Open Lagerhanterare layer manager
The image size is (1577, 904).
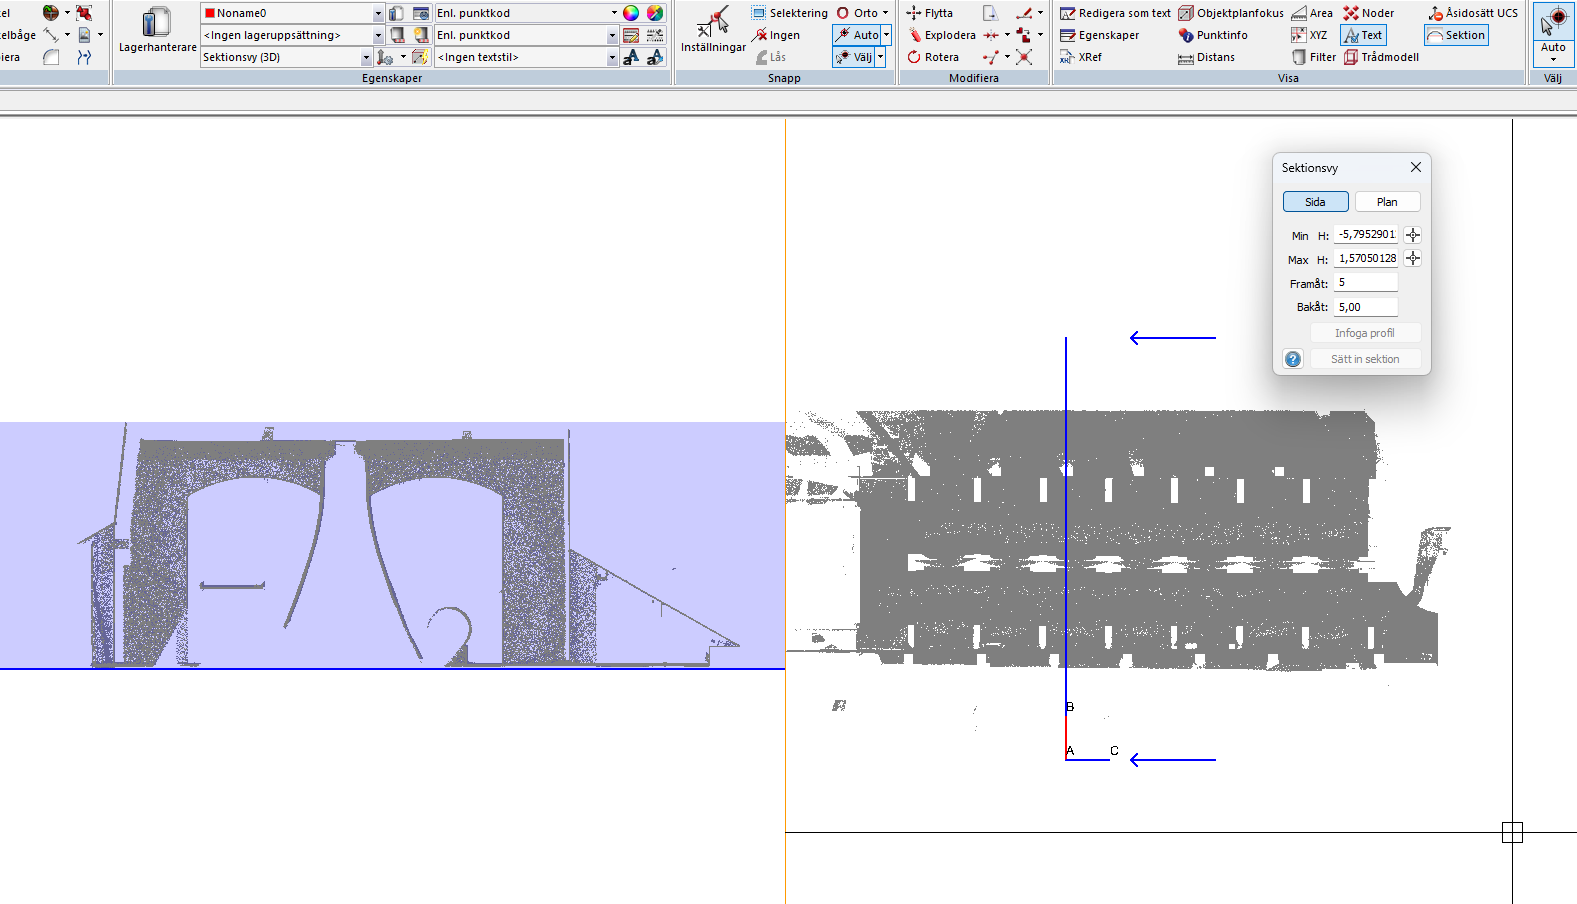(157, 30)
